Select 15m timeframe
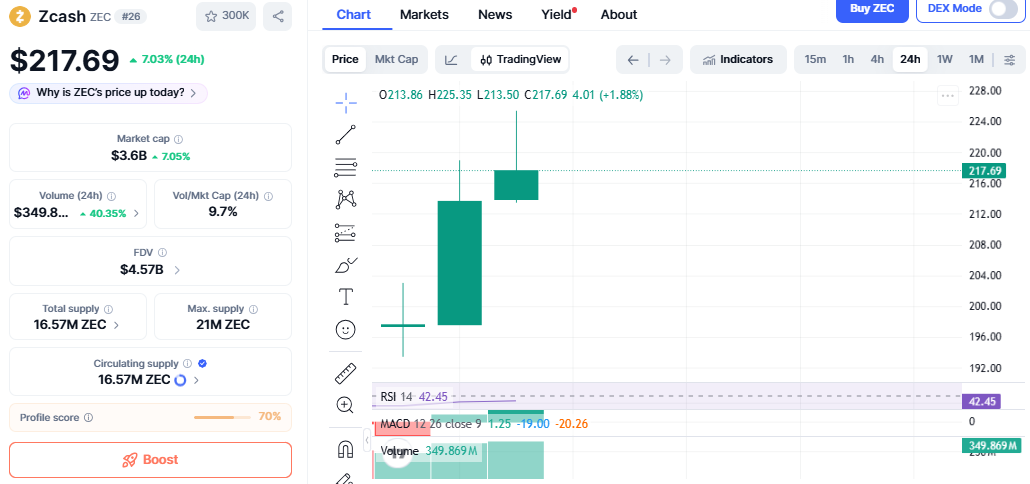 tap(815, 60)
